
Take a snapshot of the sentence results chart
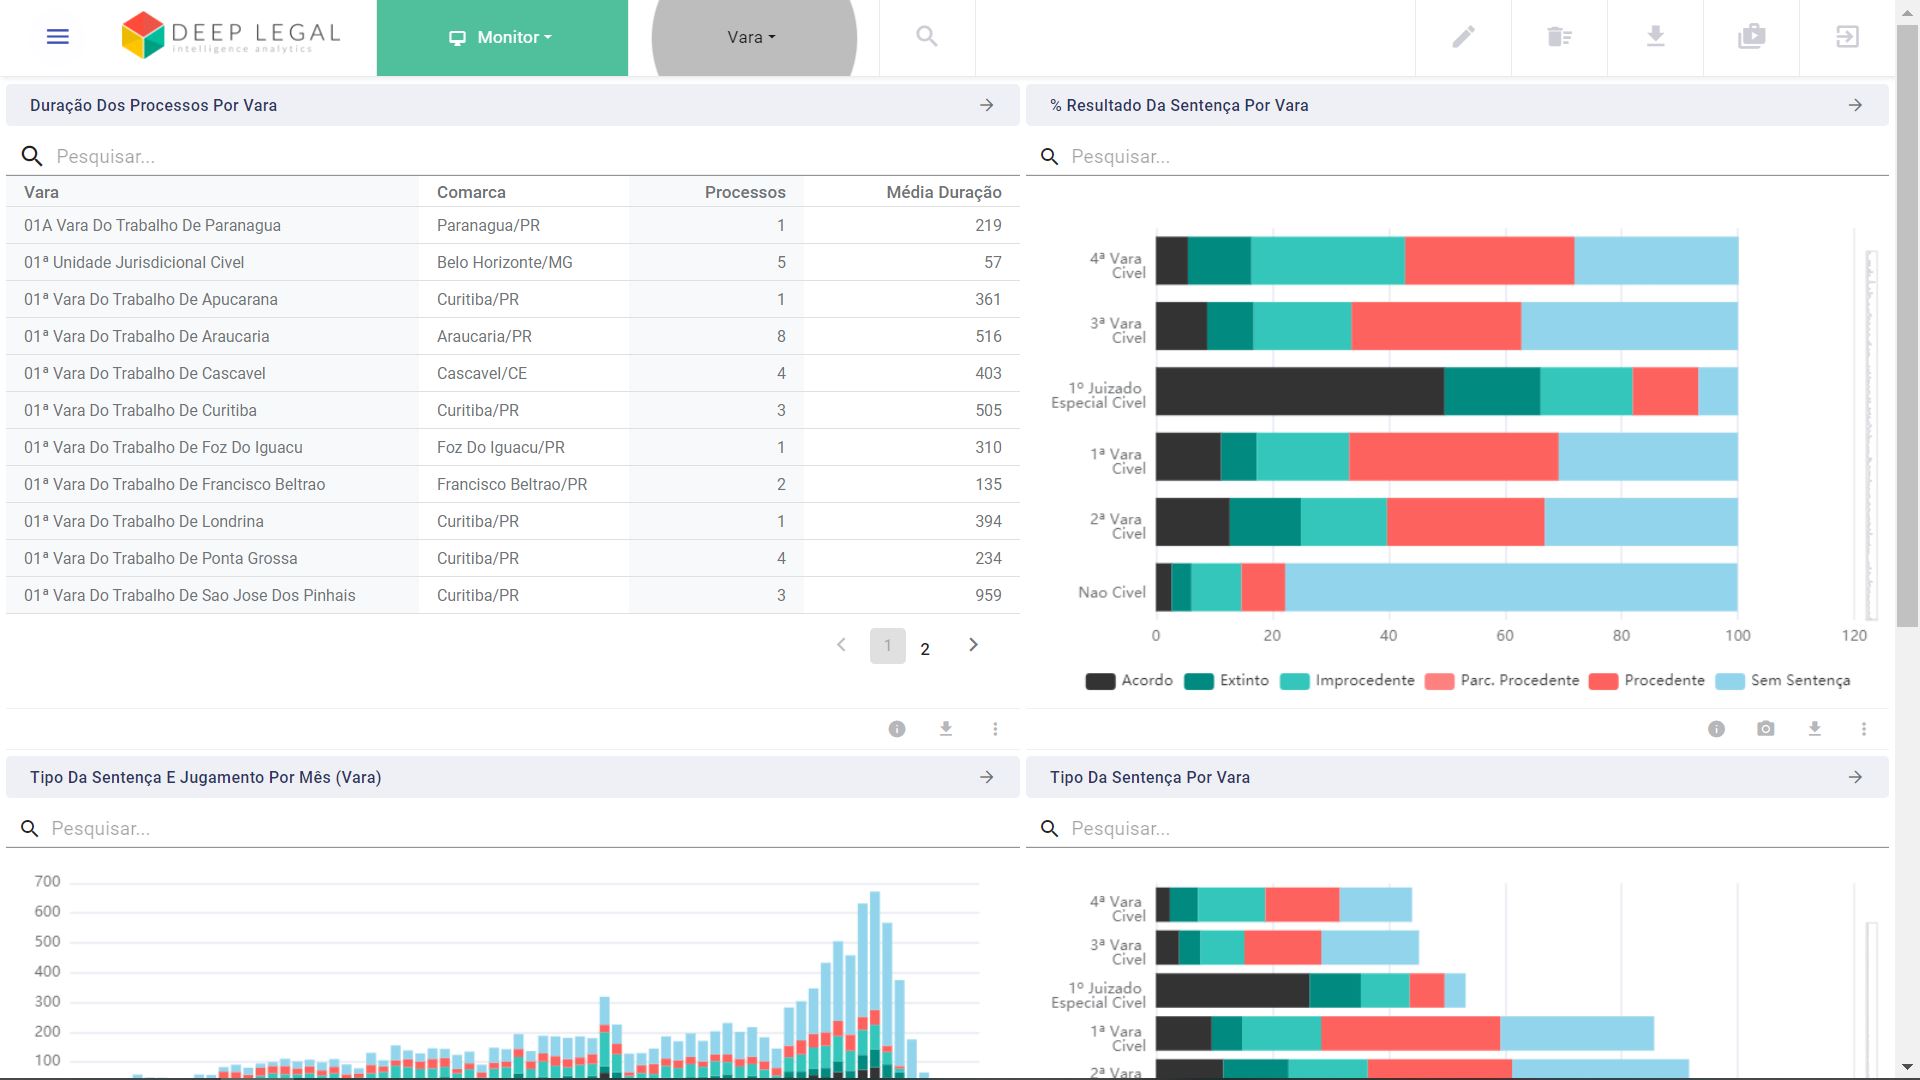coord(1766,729)
